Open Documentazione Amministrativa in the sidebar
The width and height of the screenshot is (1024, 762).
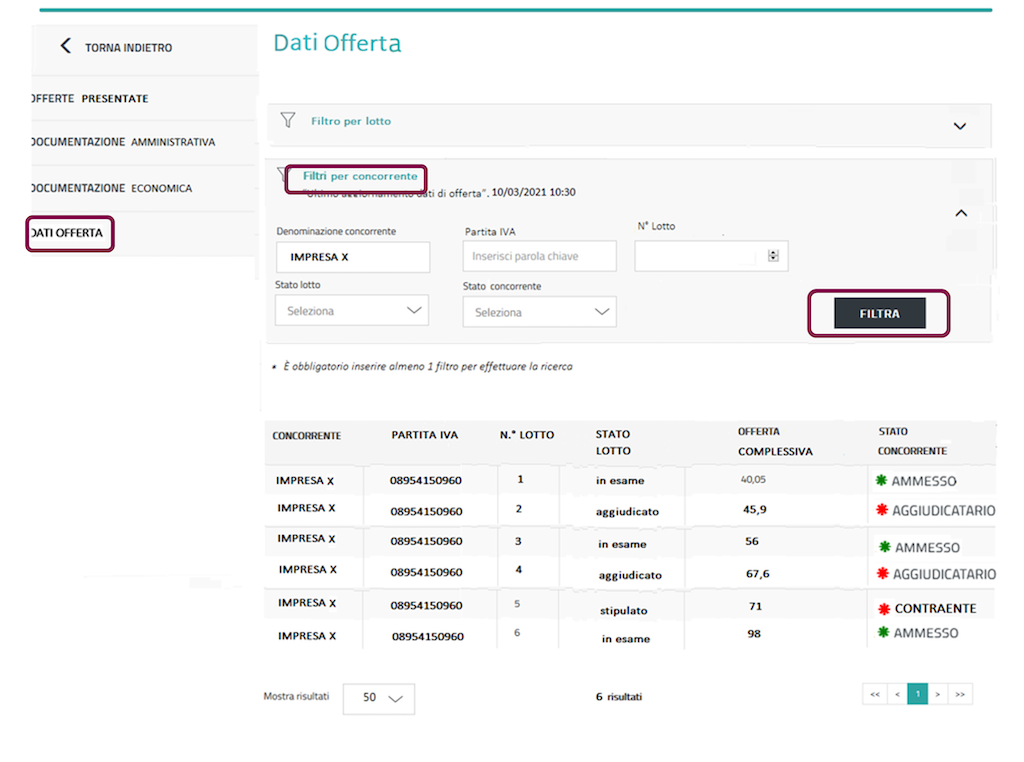click(x=123, y=142)
